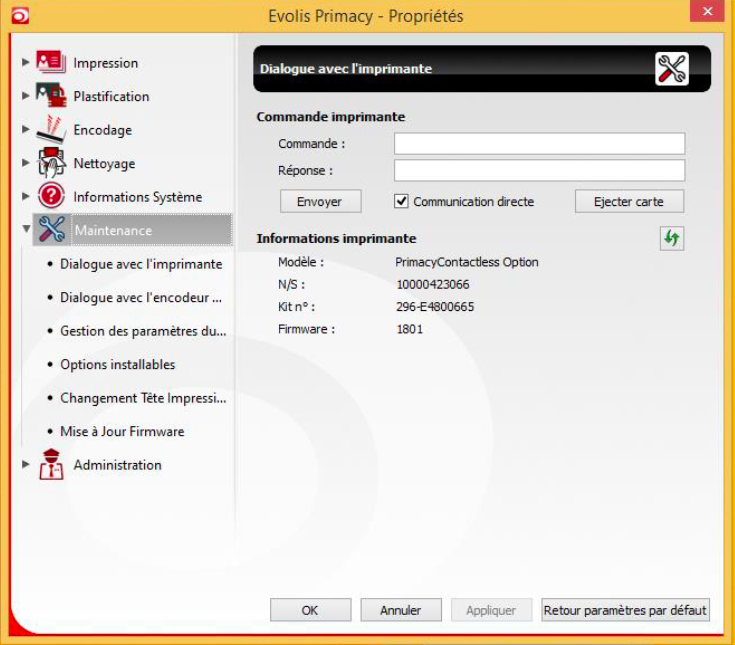
Task: Click the Envoyer button
Action: click(321, 202)
